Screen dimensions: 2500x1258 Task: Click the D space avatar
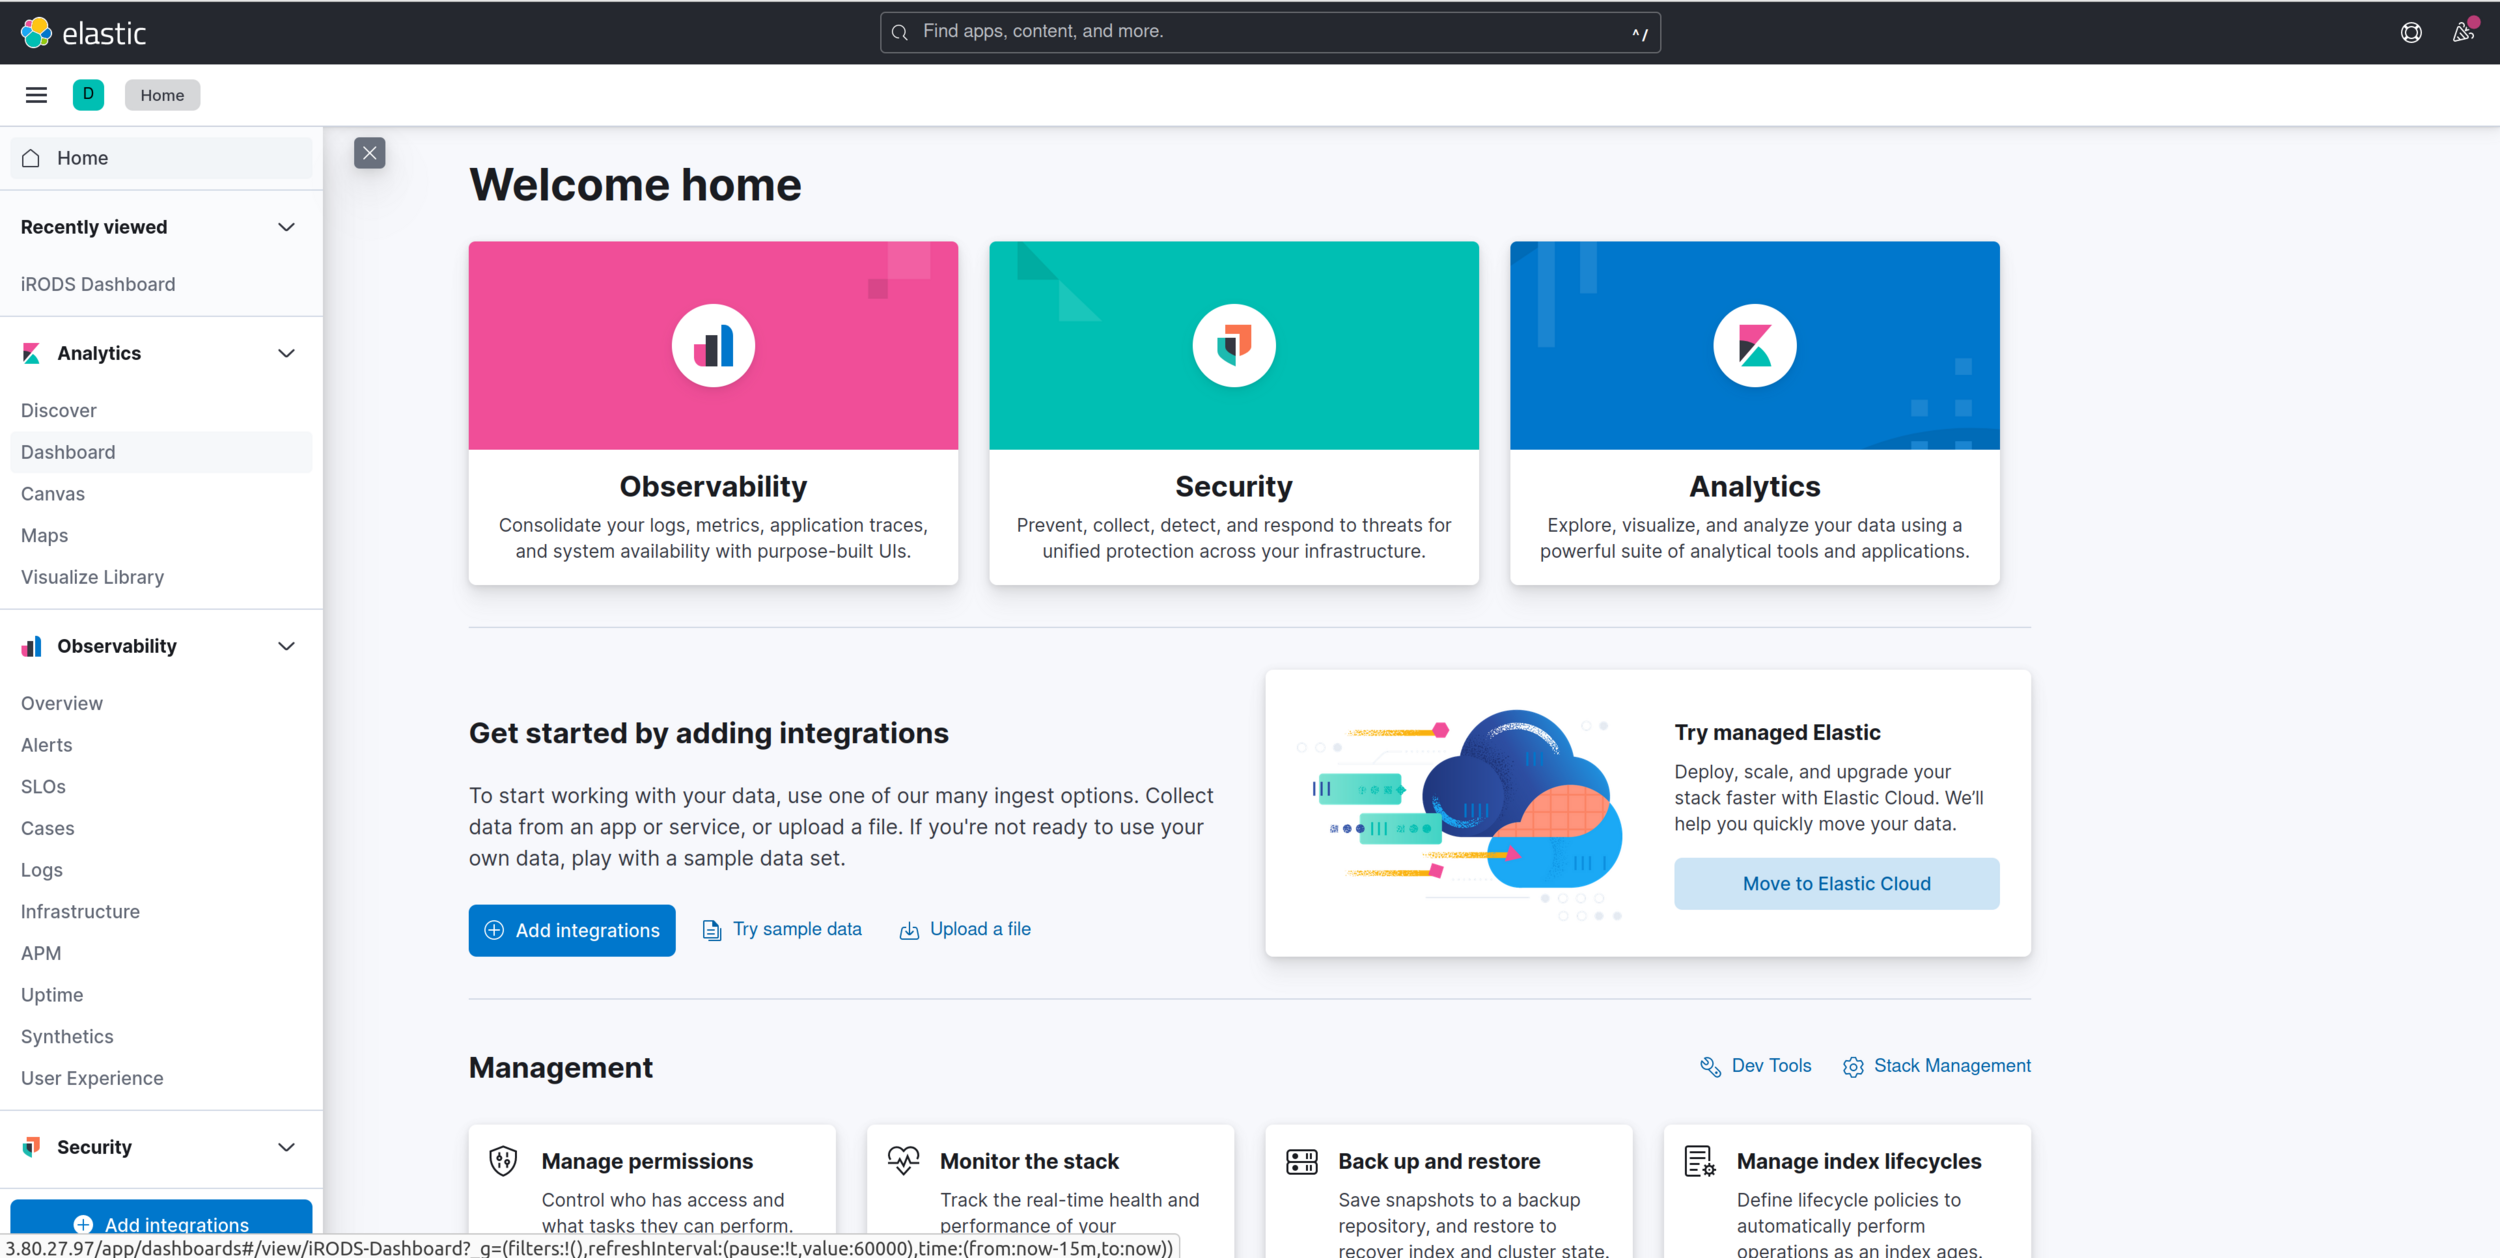[x=88, y=95]
